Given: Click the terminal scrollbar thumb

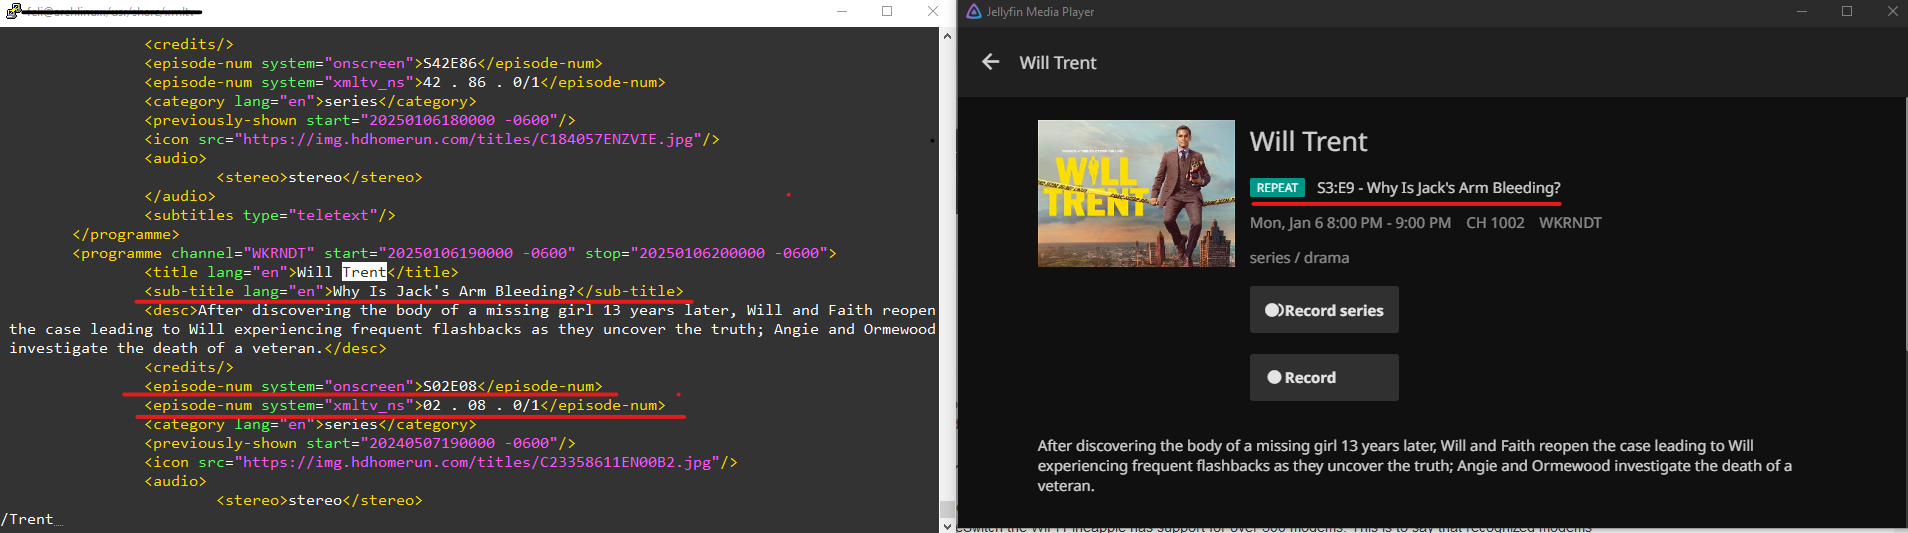Looking at the screenshot, I should pyautogui.click(x=947, y=509).
